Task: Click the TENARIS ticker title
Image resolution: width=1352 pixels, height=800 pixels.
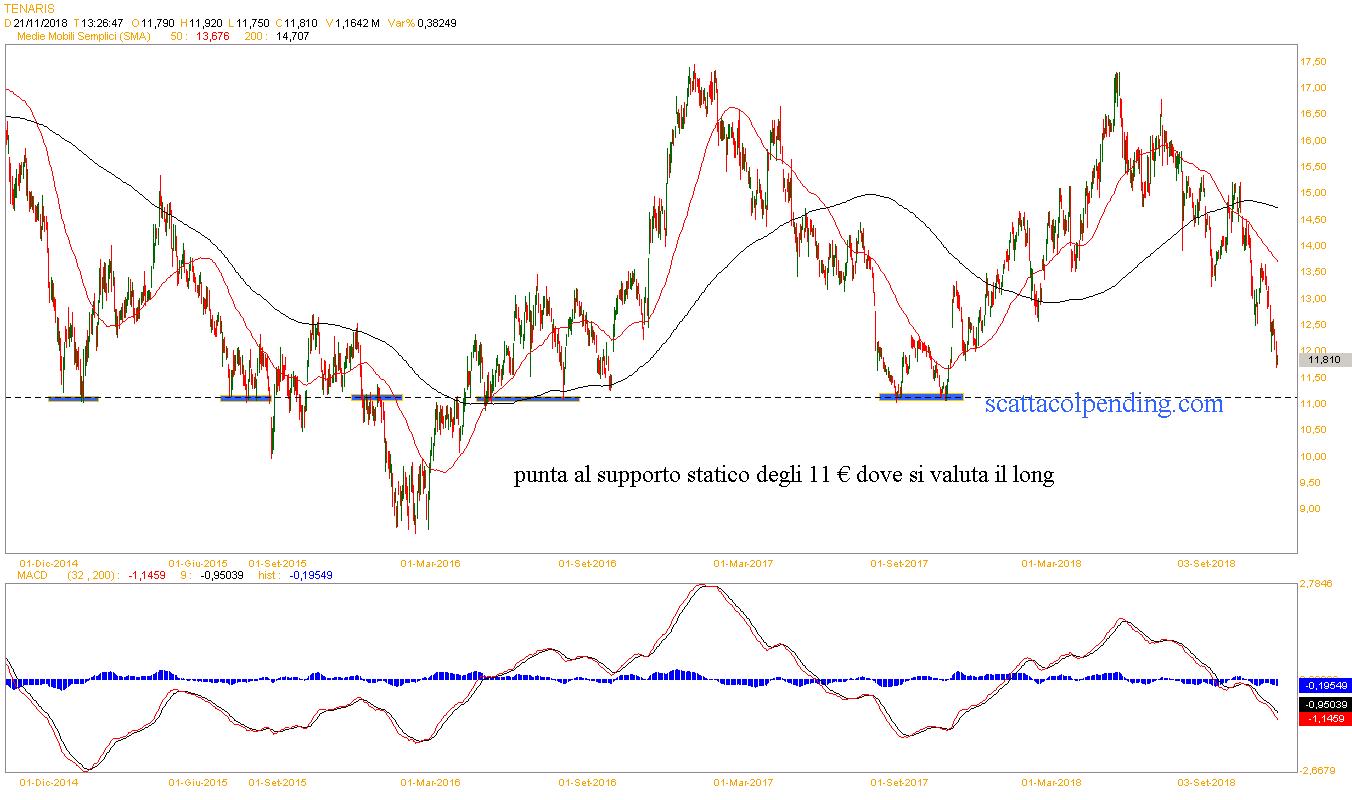Action: pos(30,8)
